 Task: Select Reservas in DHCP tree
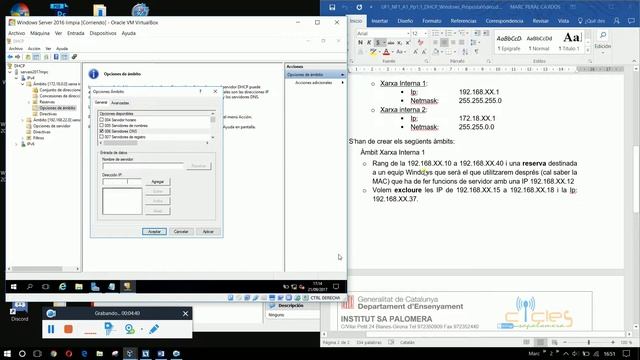coord(47,102)
